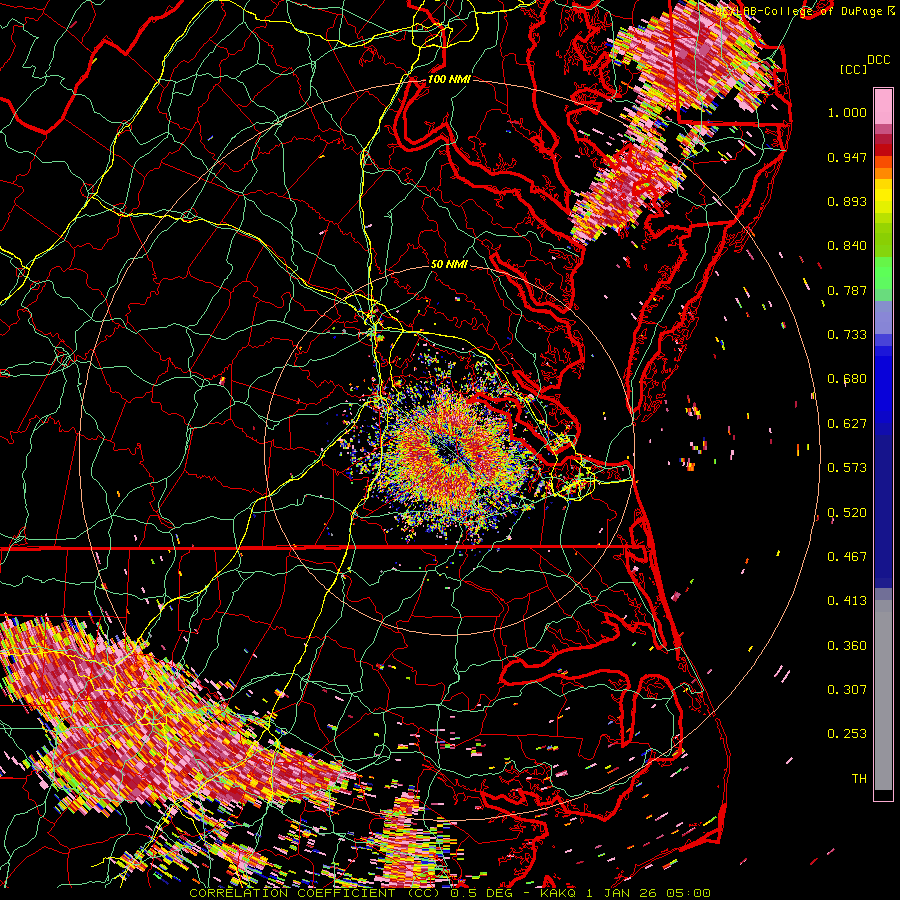The width and height of the screenshot is (900, 900).
Task: Select the 0.840 legend value
Action: tap(847, 246)
